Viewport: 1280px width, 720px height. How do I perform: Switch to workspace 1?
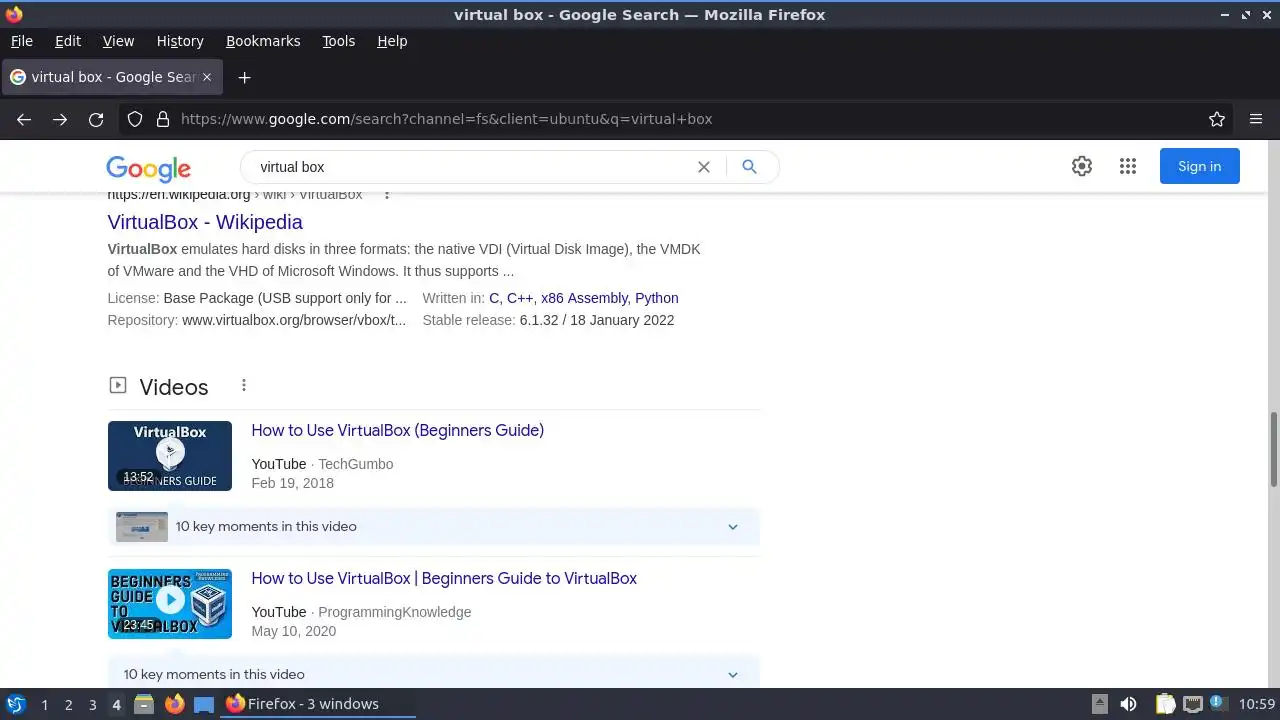point(44,705)
